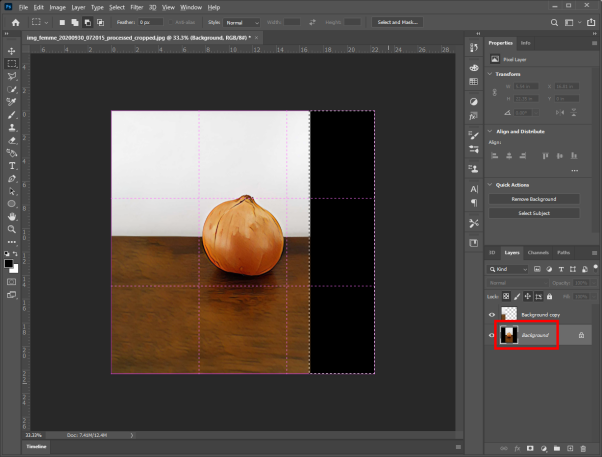
Task: Open the Share icon top right
Action: click(x=591, y=23)
